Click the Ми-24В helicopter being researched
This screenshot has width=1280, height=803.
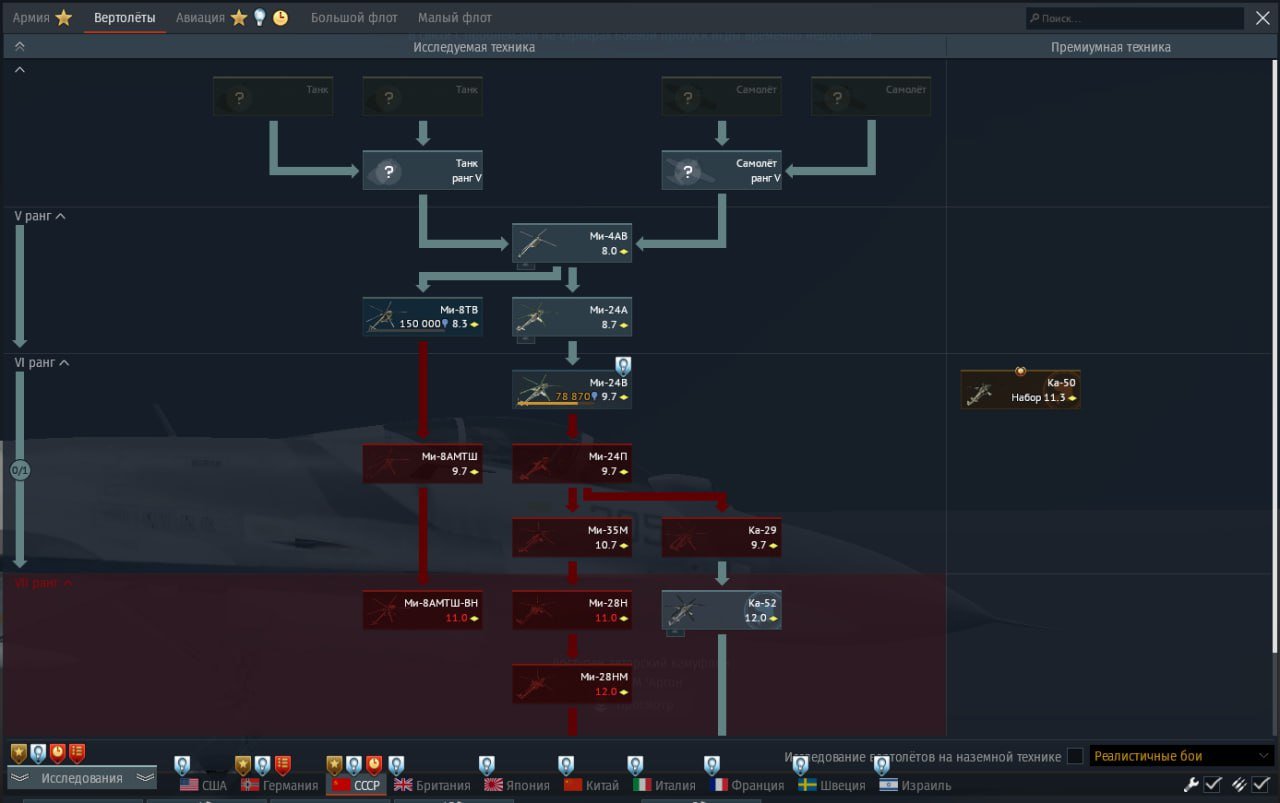point(571,389)
